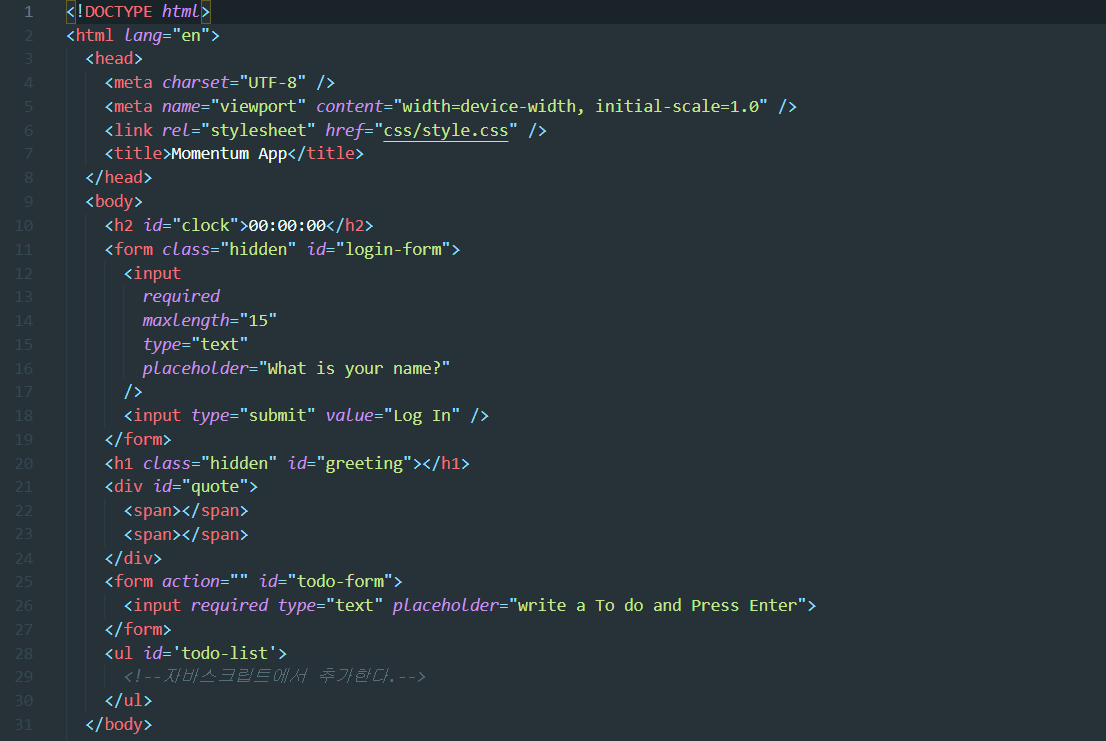Click the required attribute on line 13

(x=181, y=297)
